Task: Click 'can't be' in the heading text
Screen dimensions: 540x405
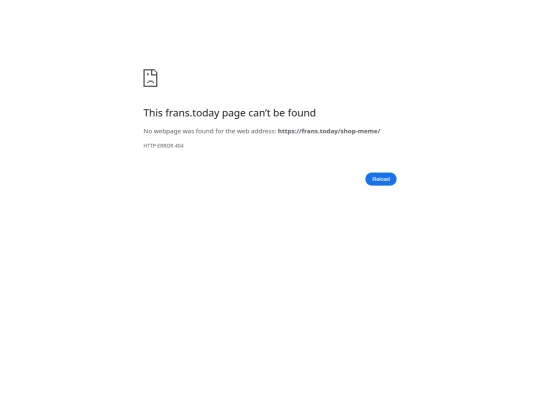Action: 267,113
